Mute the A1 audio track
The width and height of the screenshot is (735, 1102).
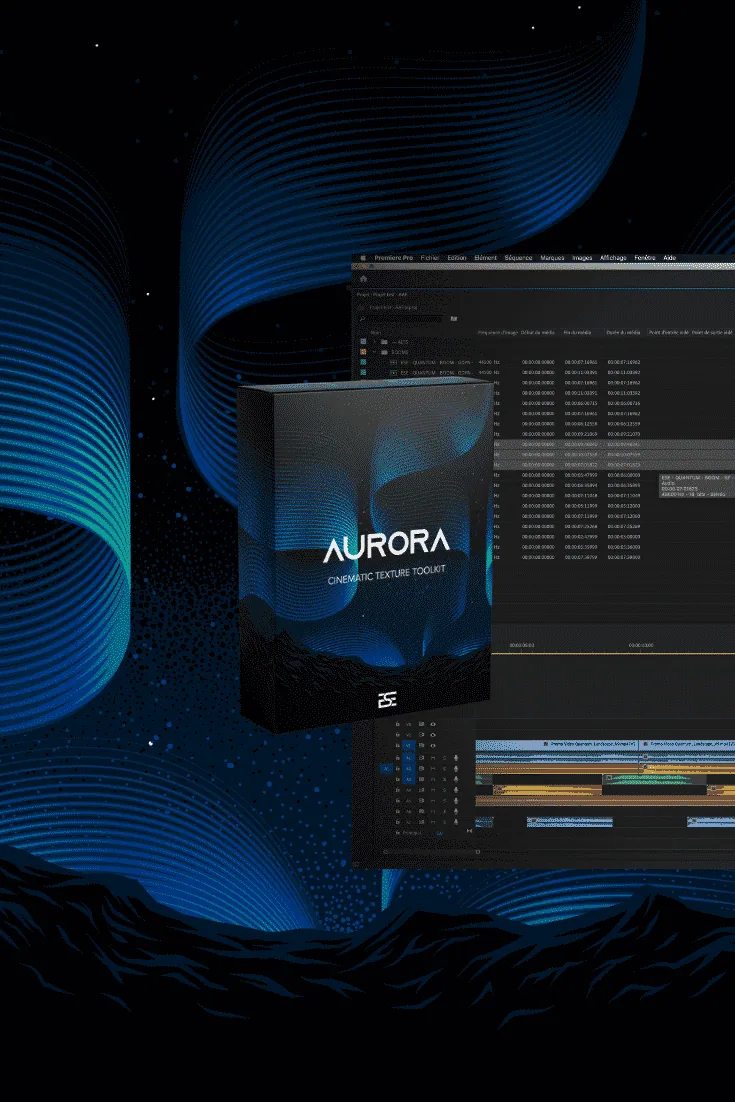point(433,758)
